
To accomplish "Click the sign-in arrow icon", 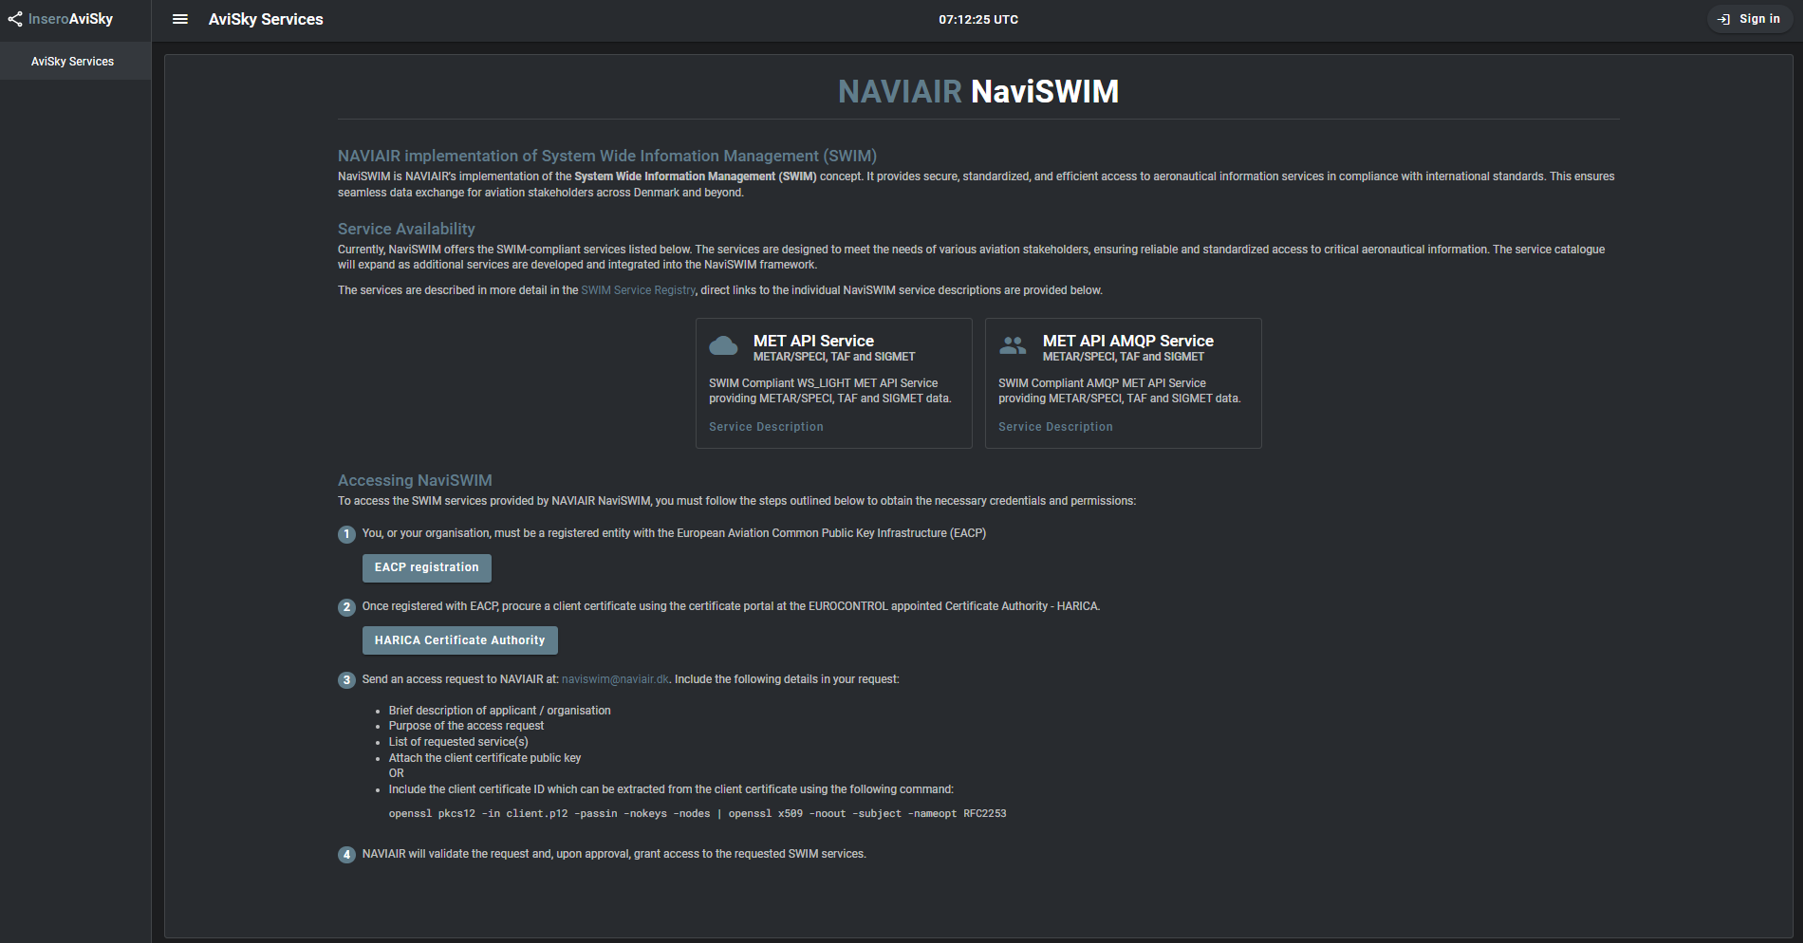I will tap(1723, 19).
